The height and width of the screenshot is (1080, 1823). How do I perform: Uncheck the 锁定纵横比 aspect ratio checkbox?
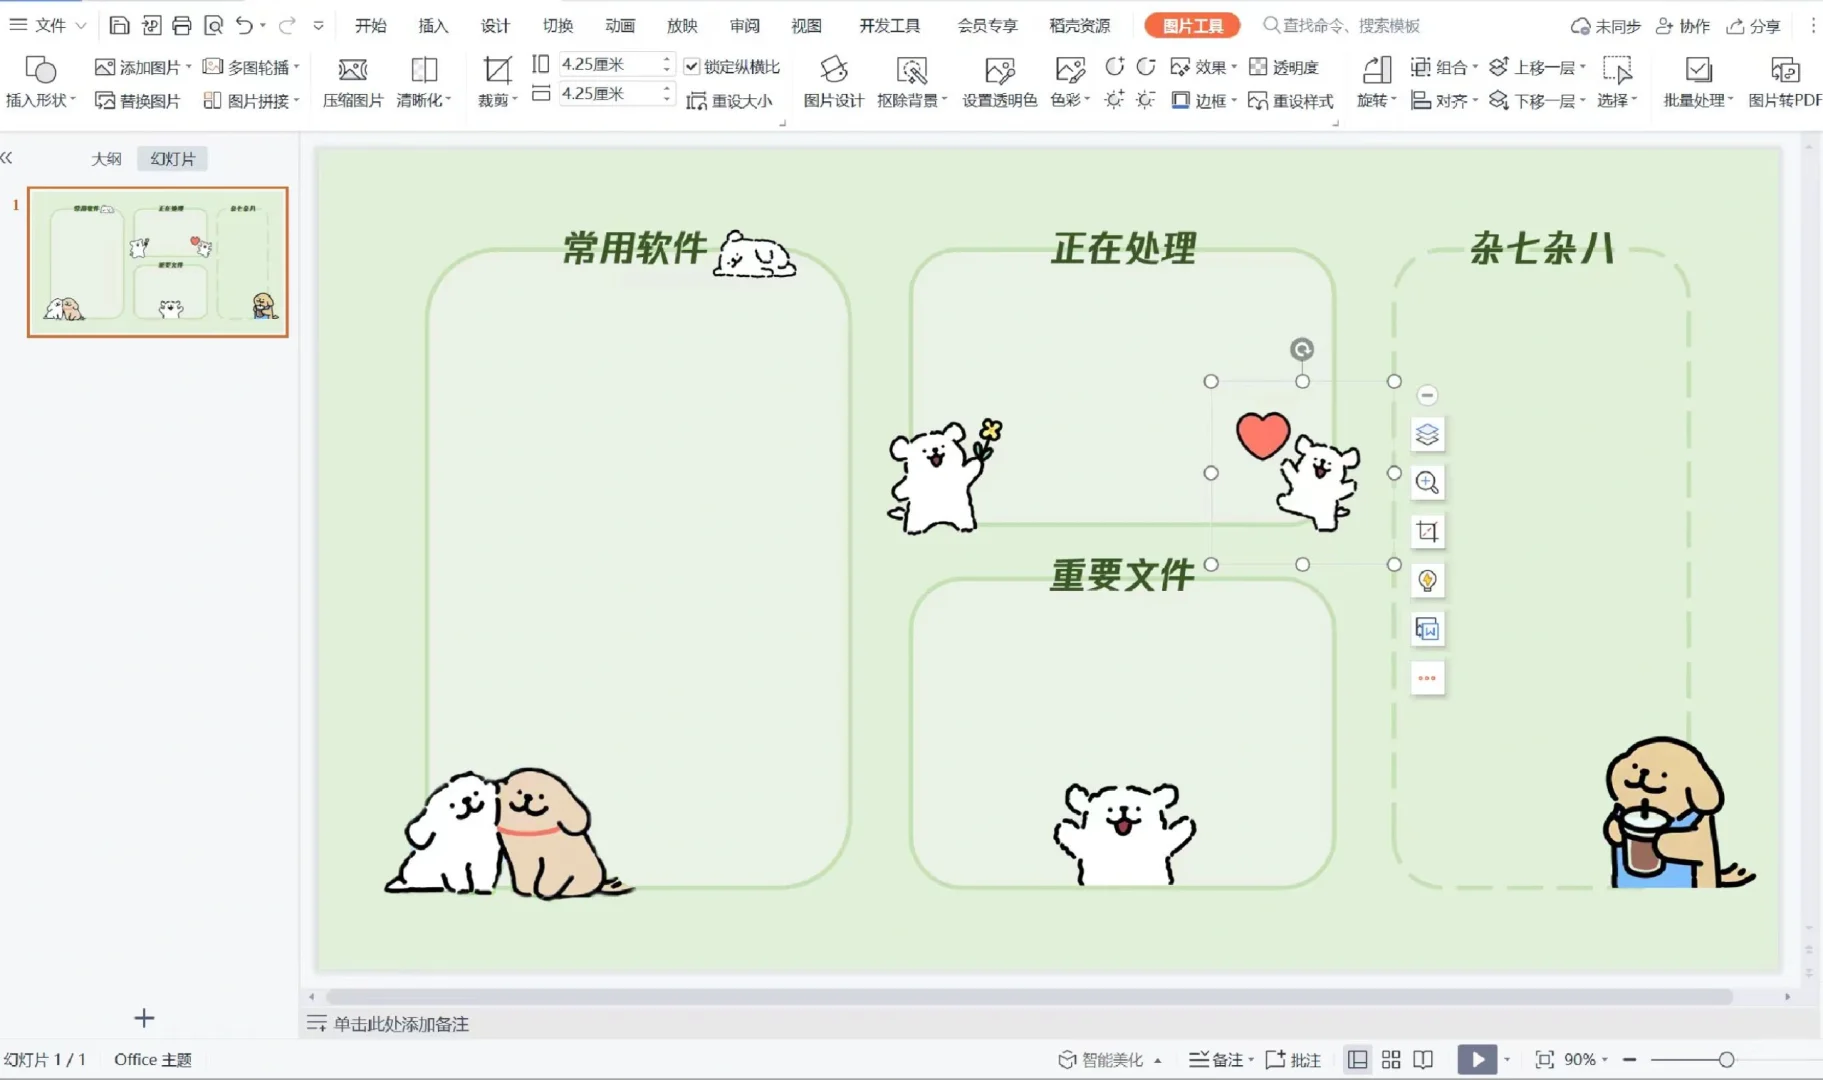pyautogui.click(x=692, y=65)
